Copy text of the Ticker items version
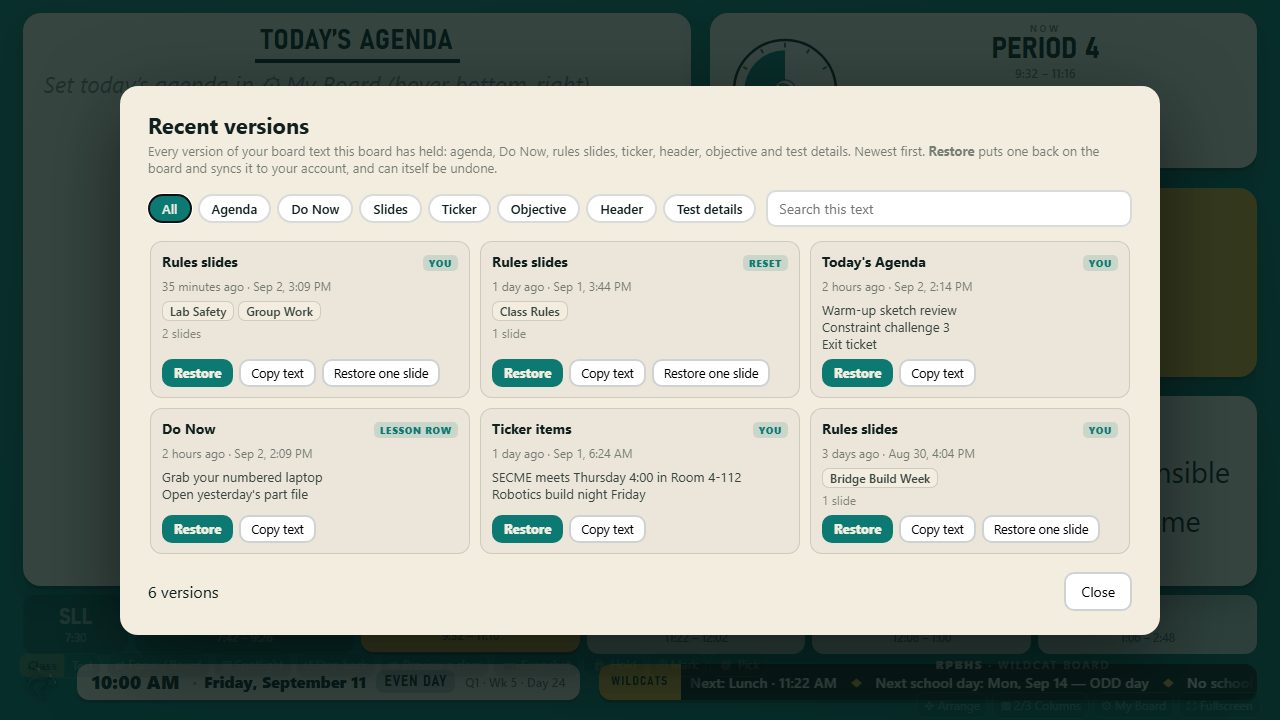The image size is (1280, 720). [607, 529]
